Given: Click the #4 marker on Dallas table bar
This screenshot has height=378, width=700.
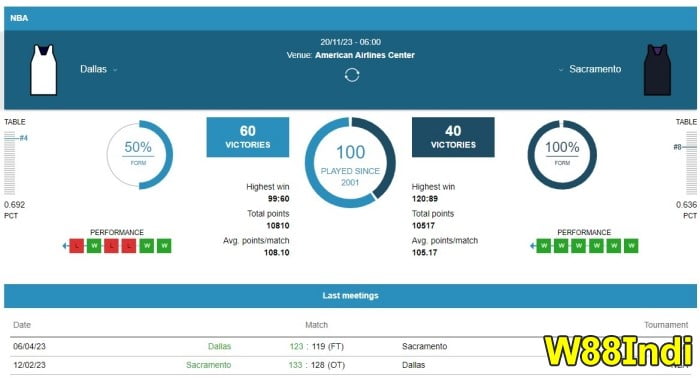Looking at the screenshot, I should tap(23, 138).
